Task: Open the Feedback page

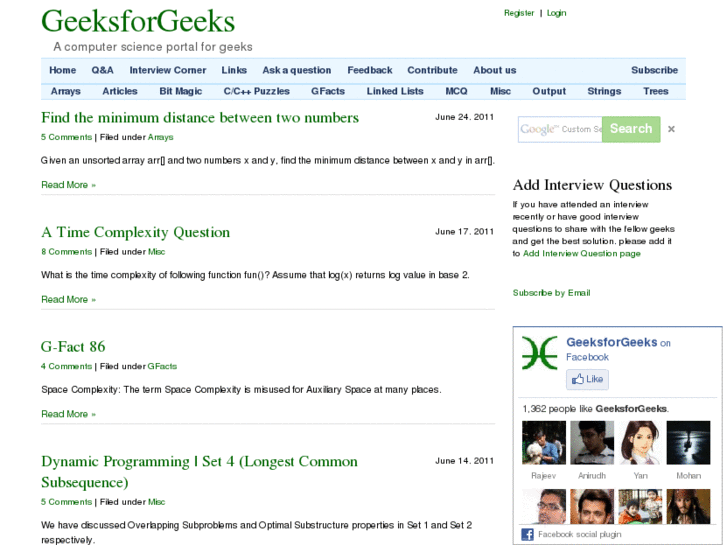Action: click(x=370, y=70)
